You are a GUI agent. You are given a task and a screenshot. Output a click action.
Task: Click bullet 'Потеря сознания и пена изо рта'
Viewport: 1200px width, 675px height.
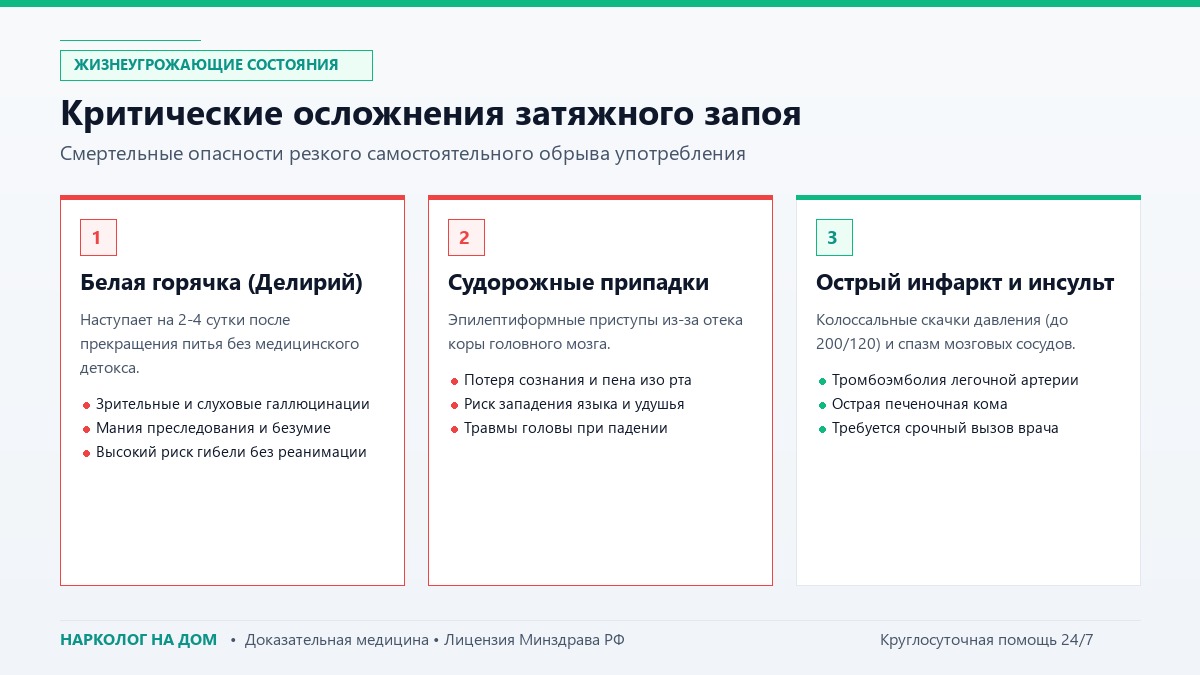coord(571,380)
